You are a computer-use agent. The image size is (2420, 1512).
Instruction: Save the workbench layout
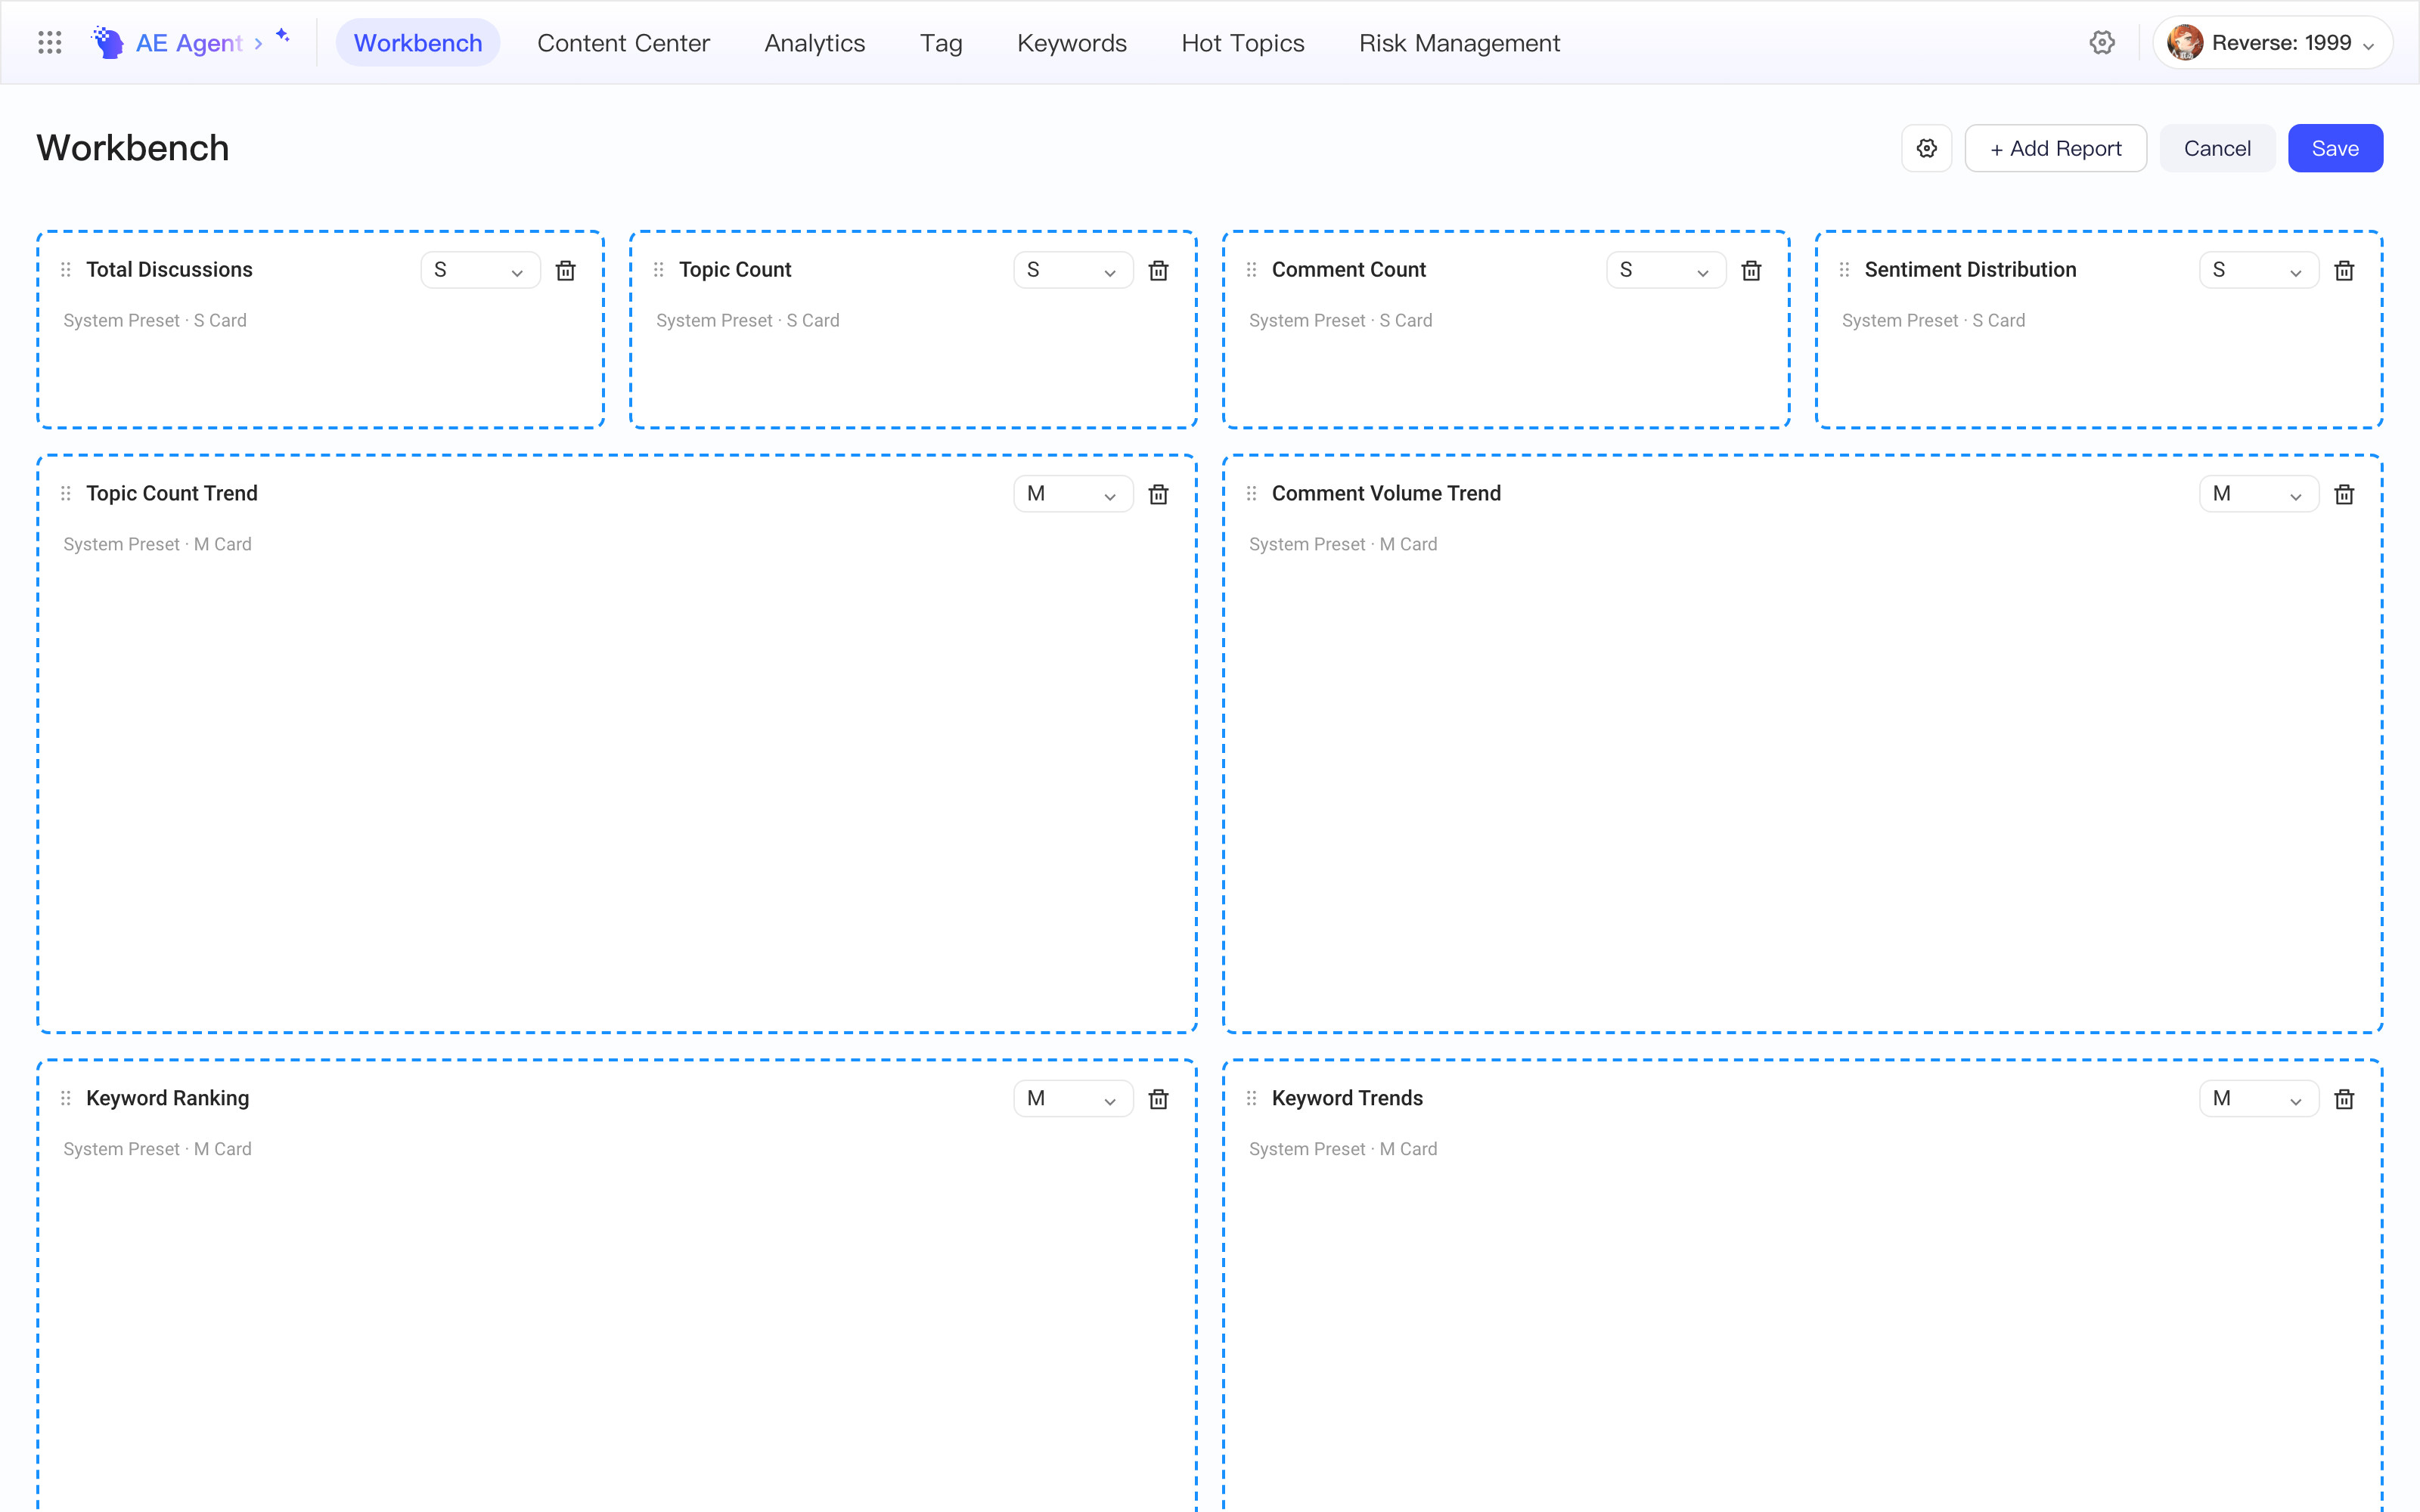pyautogui.click(x=2335, y=148)
